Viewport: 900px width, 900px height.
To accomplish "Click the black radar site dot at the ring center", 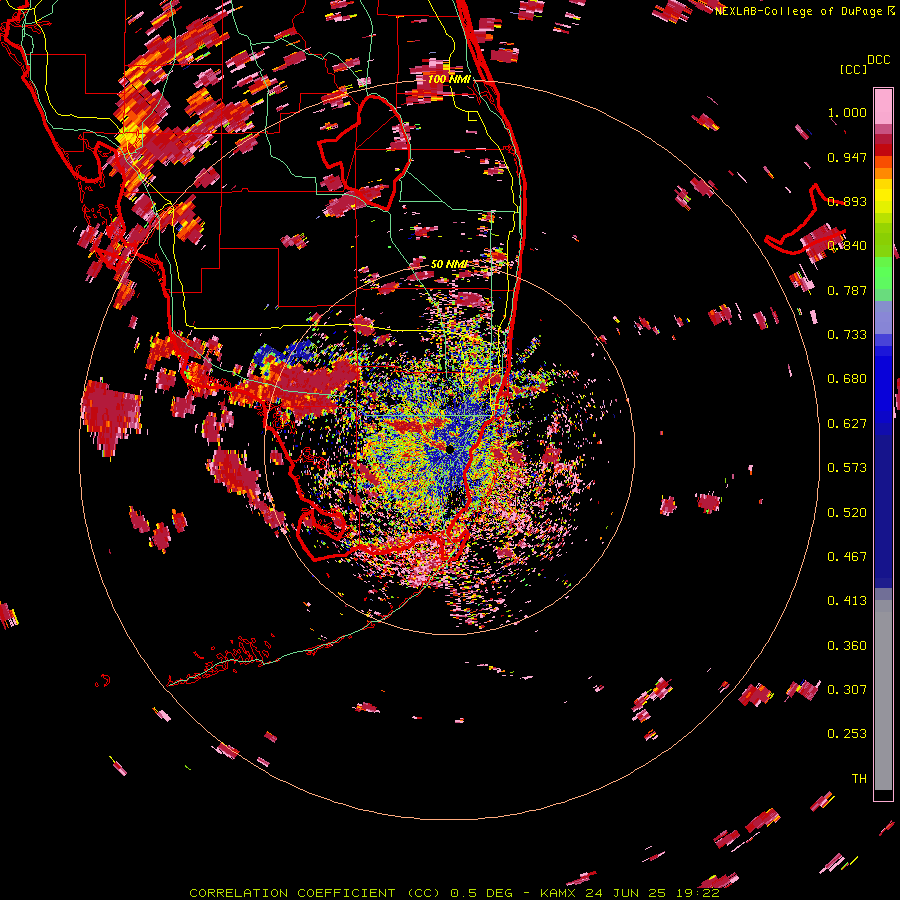I will 450,449.
